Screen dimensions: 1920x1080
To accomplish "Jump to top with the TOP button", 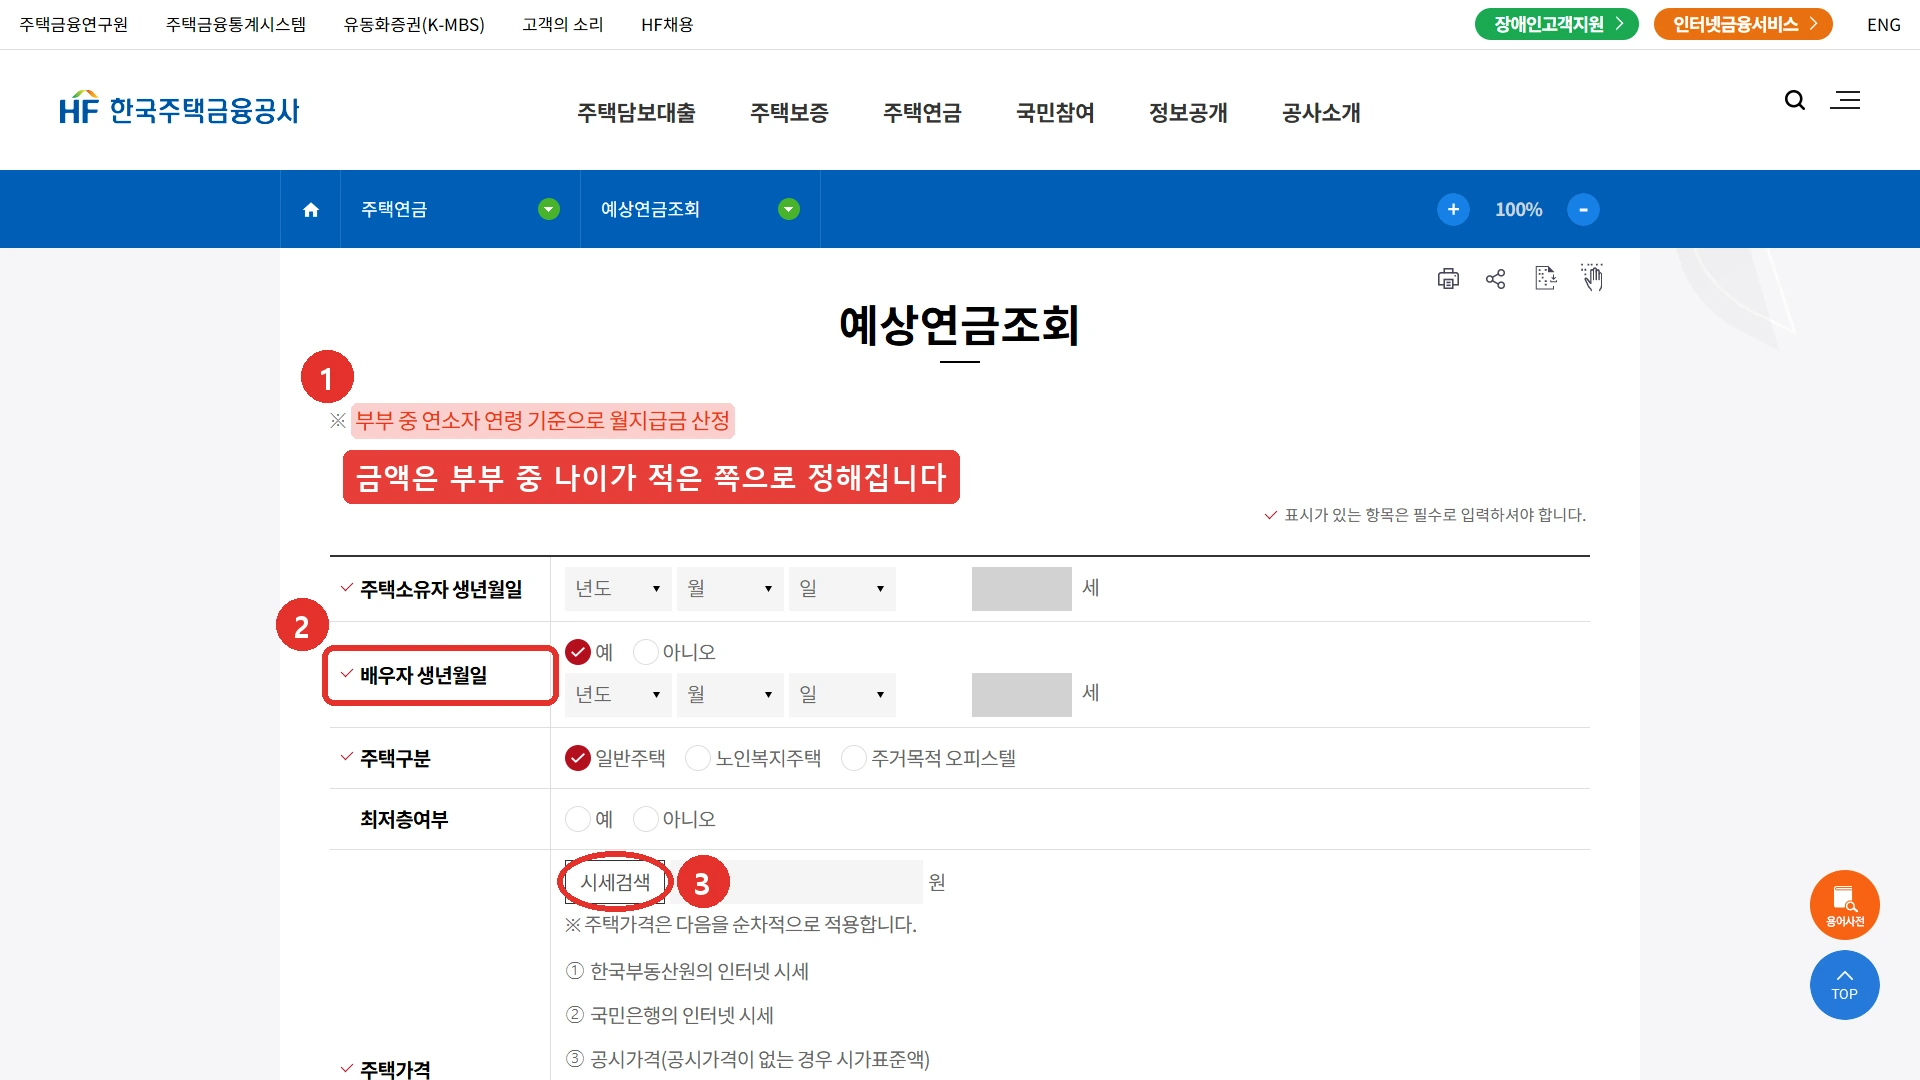I will click(x=1845, y=985).
